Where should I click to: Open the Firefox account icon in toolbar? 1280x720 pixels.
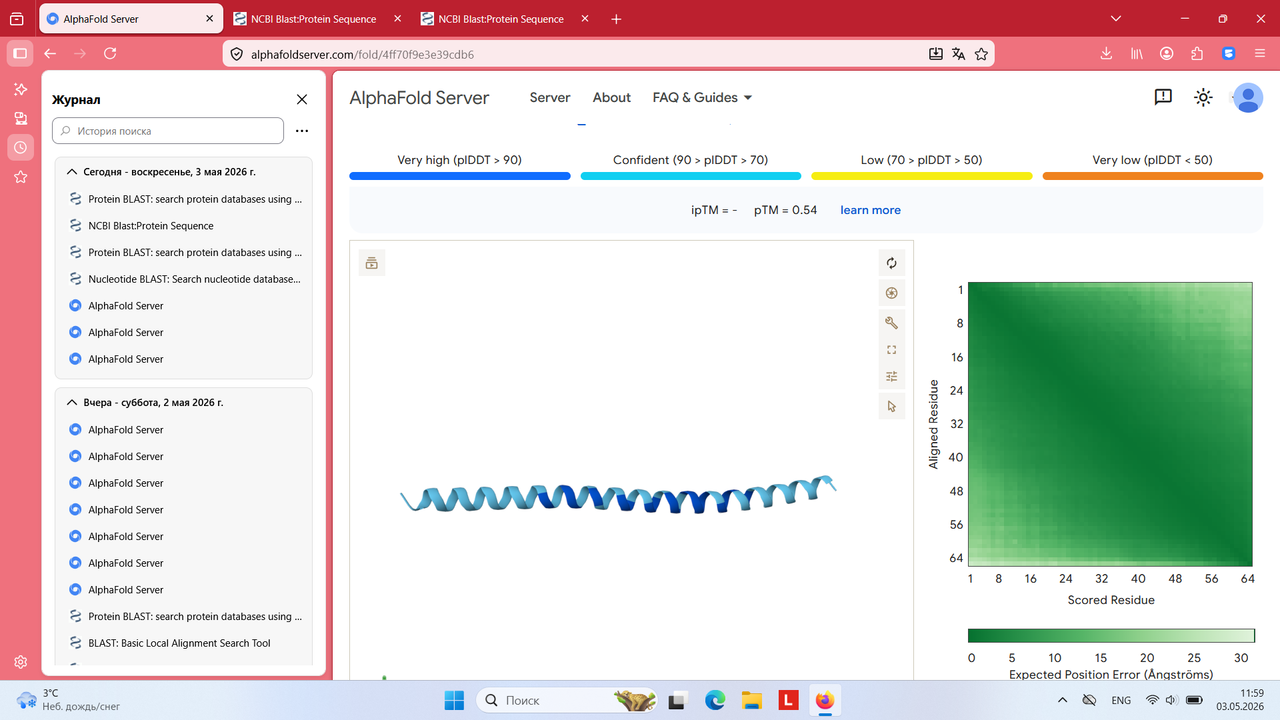point(1167,54)
